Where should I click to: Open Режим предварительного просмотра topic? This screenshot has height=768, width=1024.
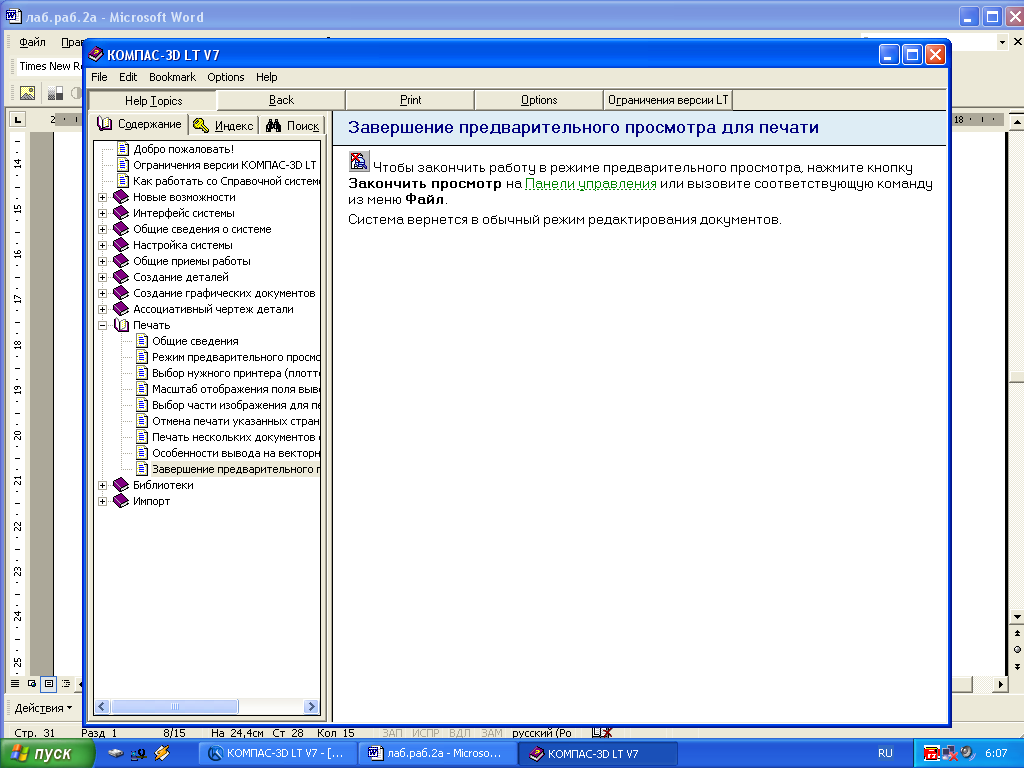235,357
